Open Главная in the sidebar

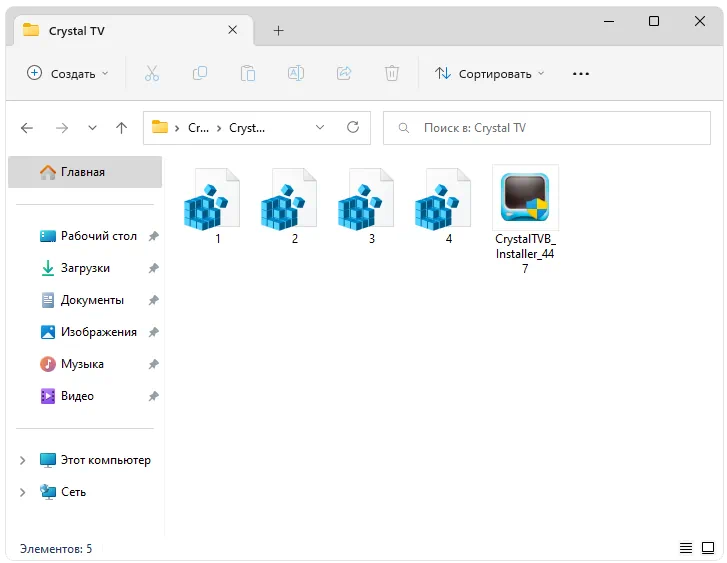coord(85,172)
